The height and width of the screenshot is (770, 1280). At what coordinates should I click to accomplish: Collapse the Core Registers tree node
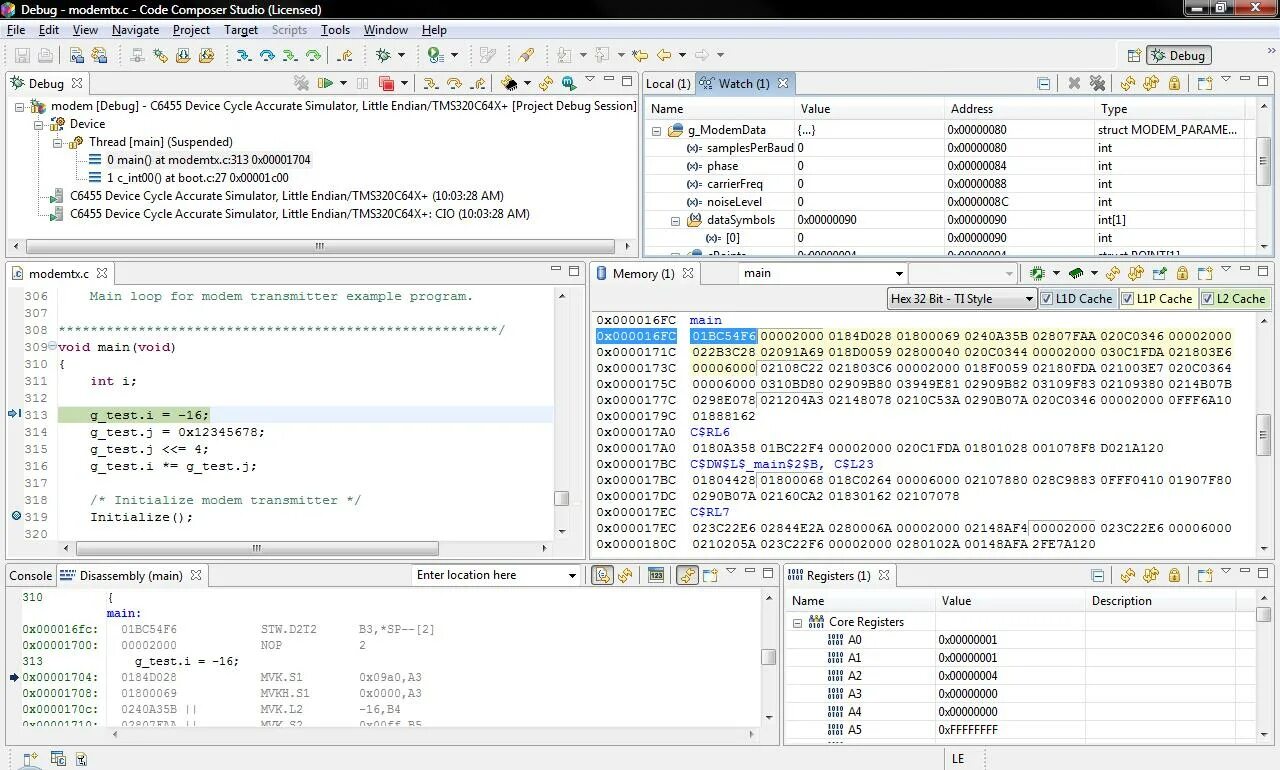click(x=798, y=622)
